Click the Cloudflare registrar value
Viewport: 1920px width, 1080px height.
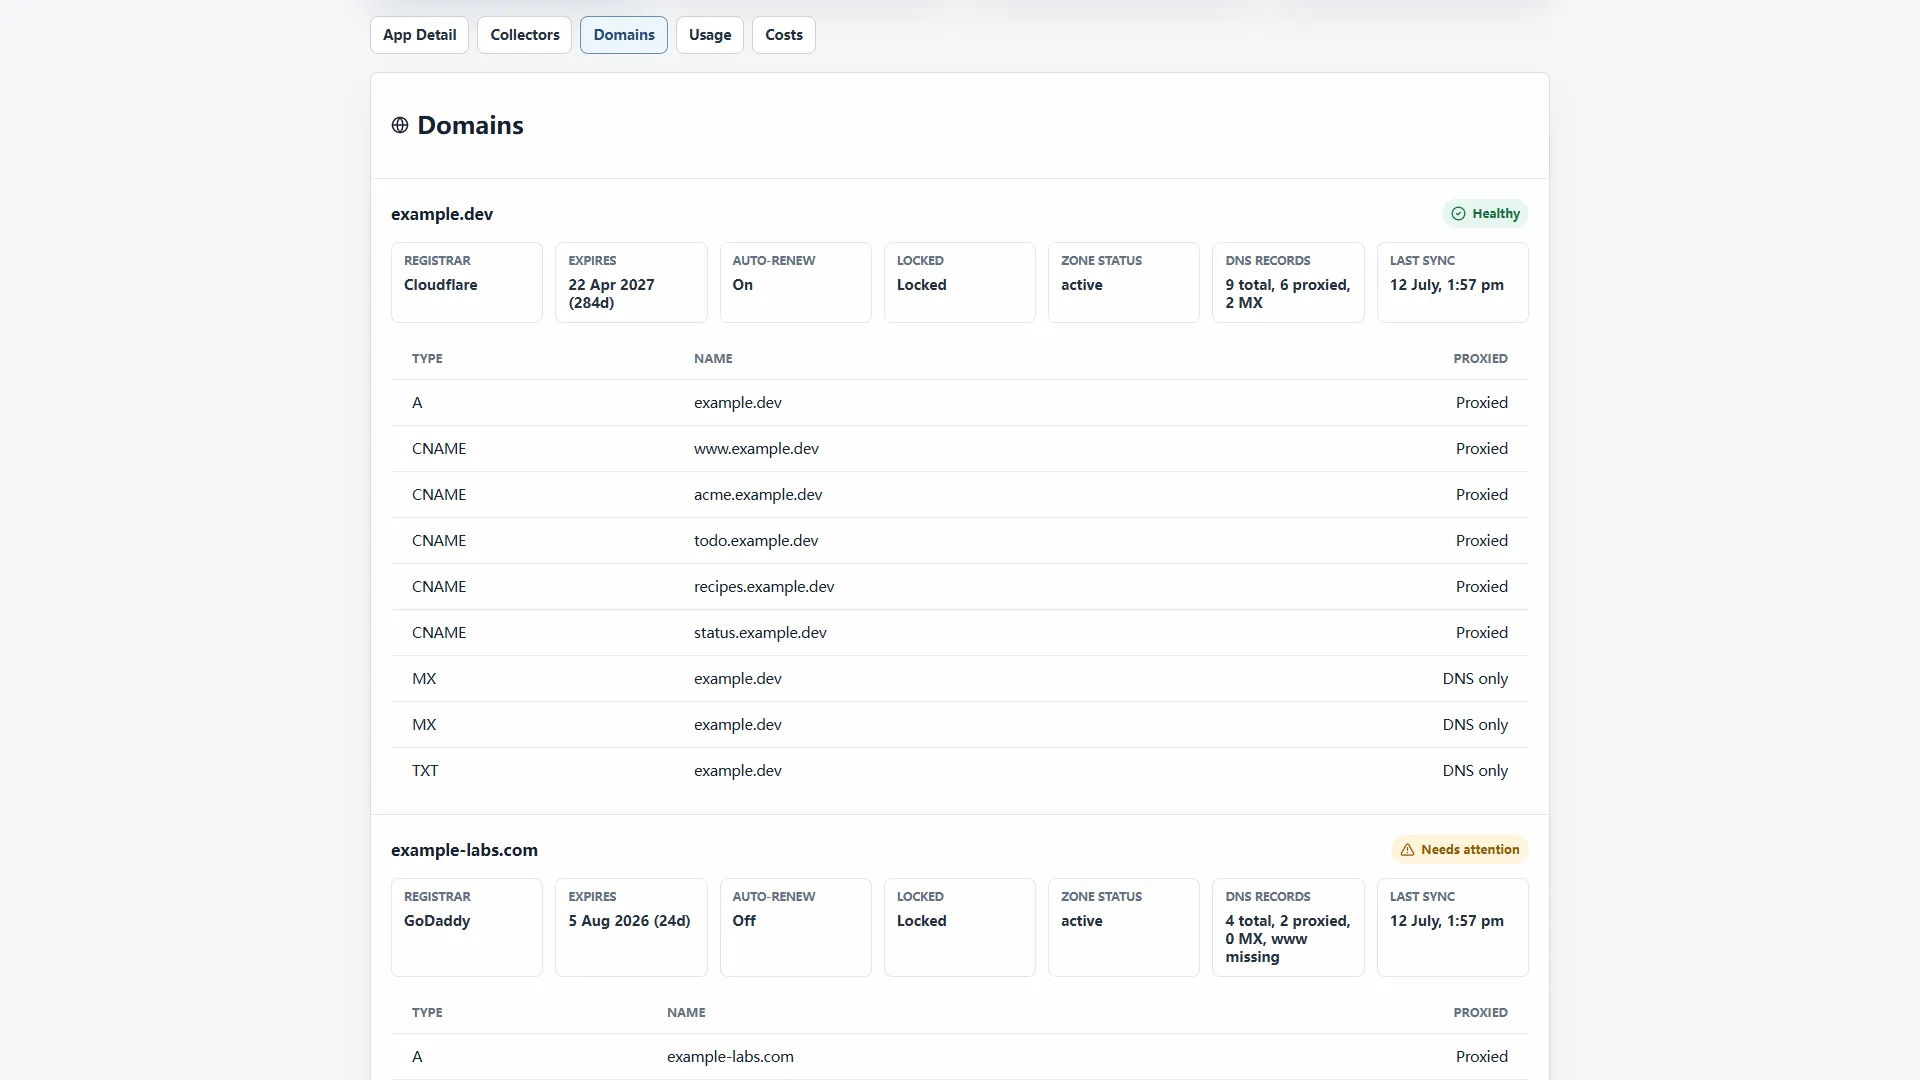click(x=440, y=285)
